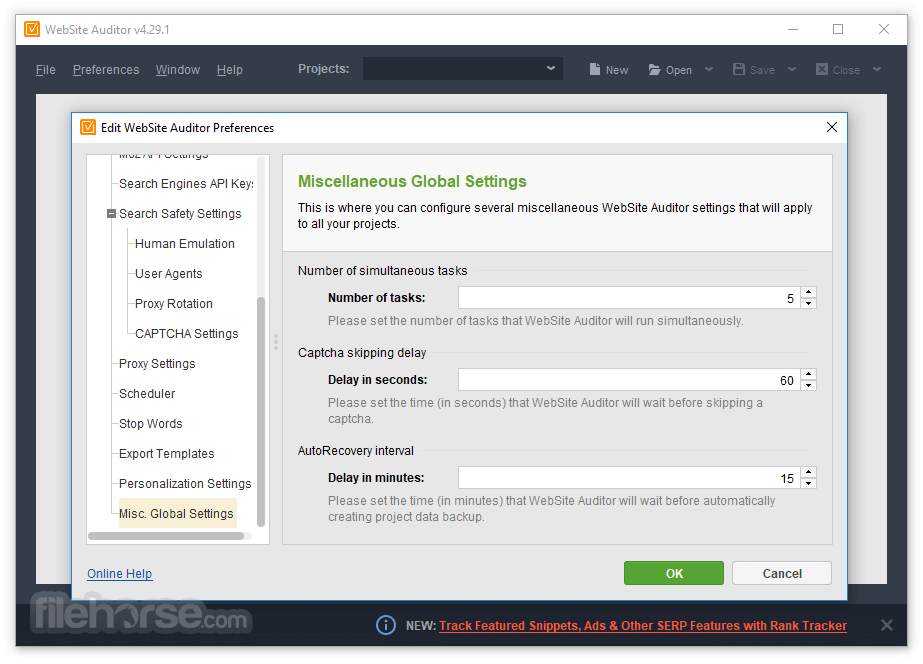This screenshot has width=923, height=664.
Task: Close the Edit Preferences dialog with its X
Action: point(832,127)
